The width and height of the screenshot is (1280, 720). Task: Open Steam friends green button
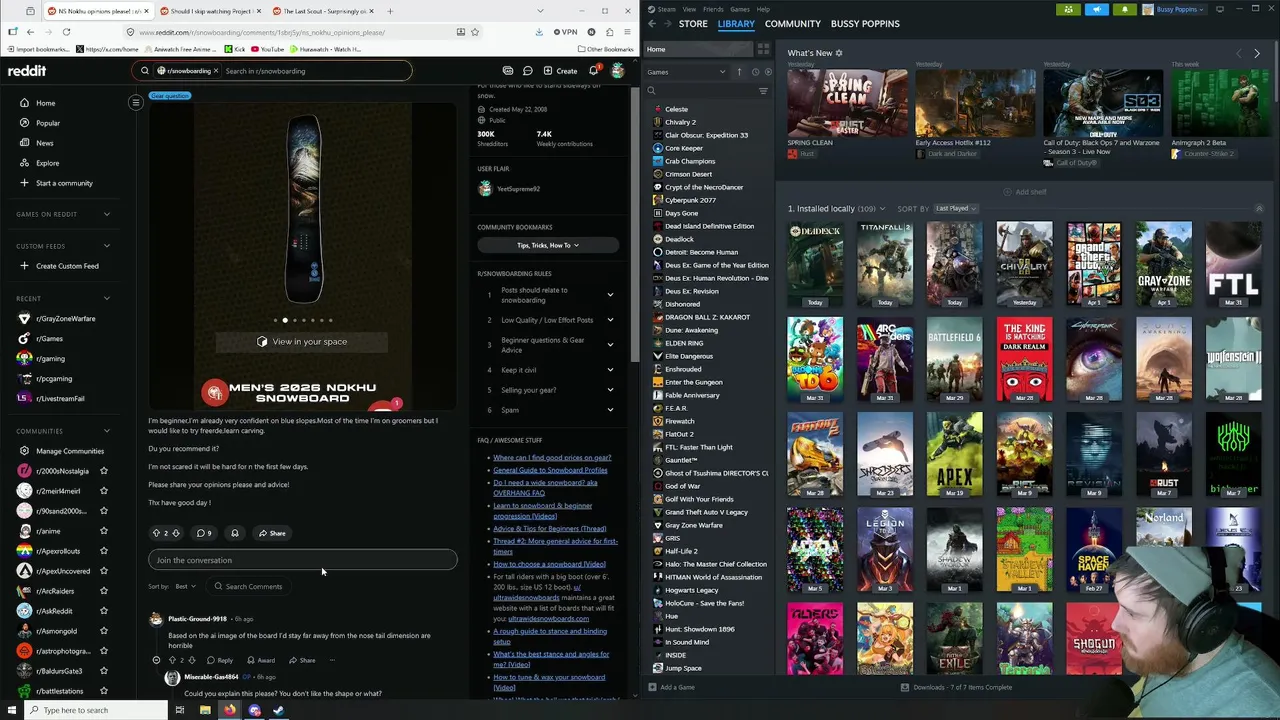pos(1068,9)
